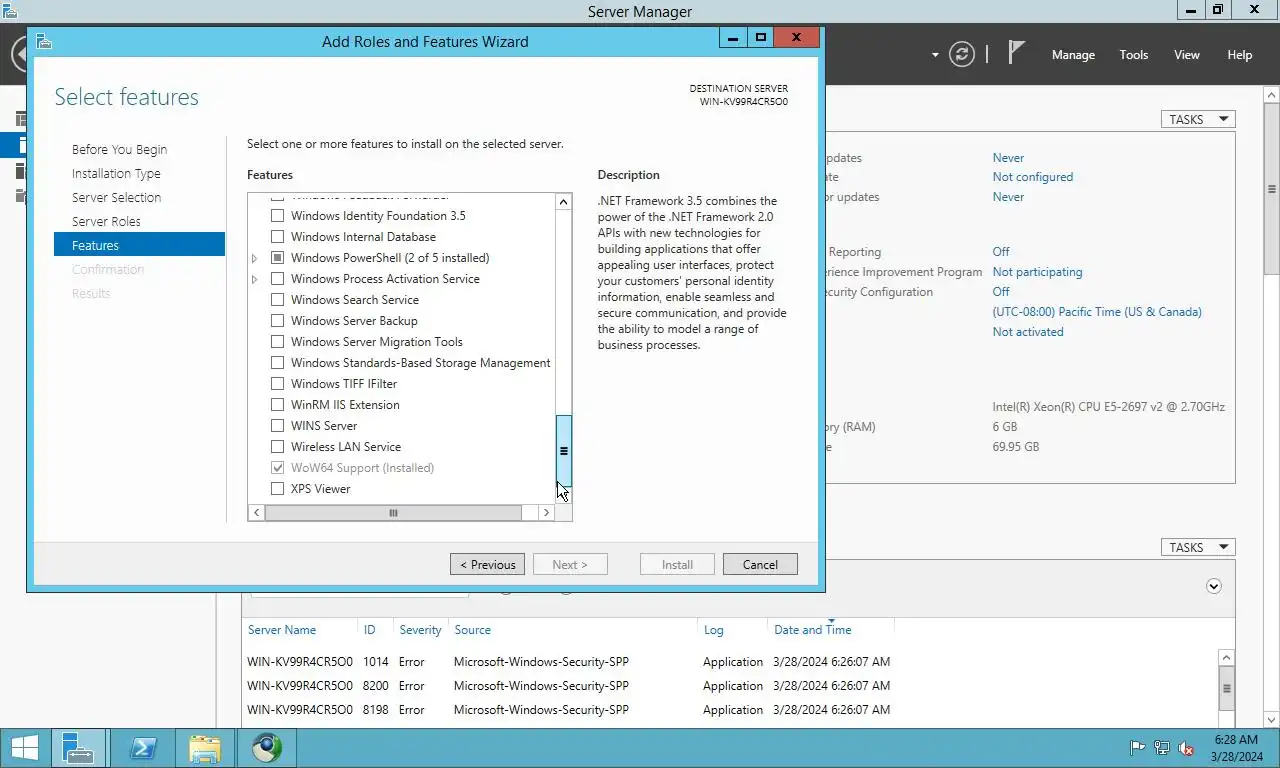Cancel the Add Roles wizard
Viewport: 1280px width, 768px height.
pos(760,564)
